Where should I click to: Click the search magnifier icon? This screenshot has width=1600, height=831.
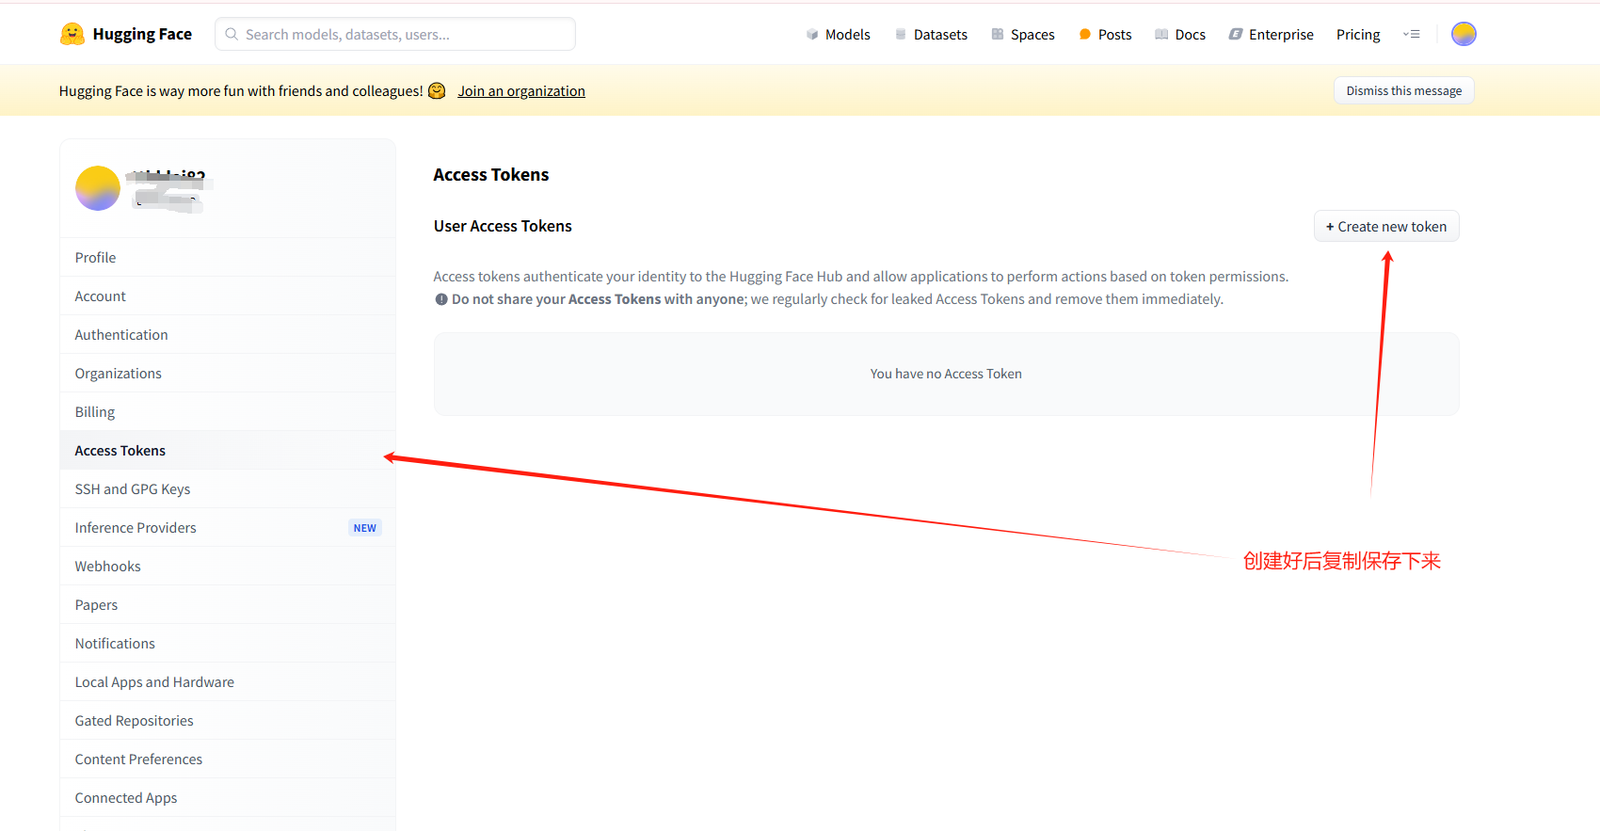tap(232, 34)
